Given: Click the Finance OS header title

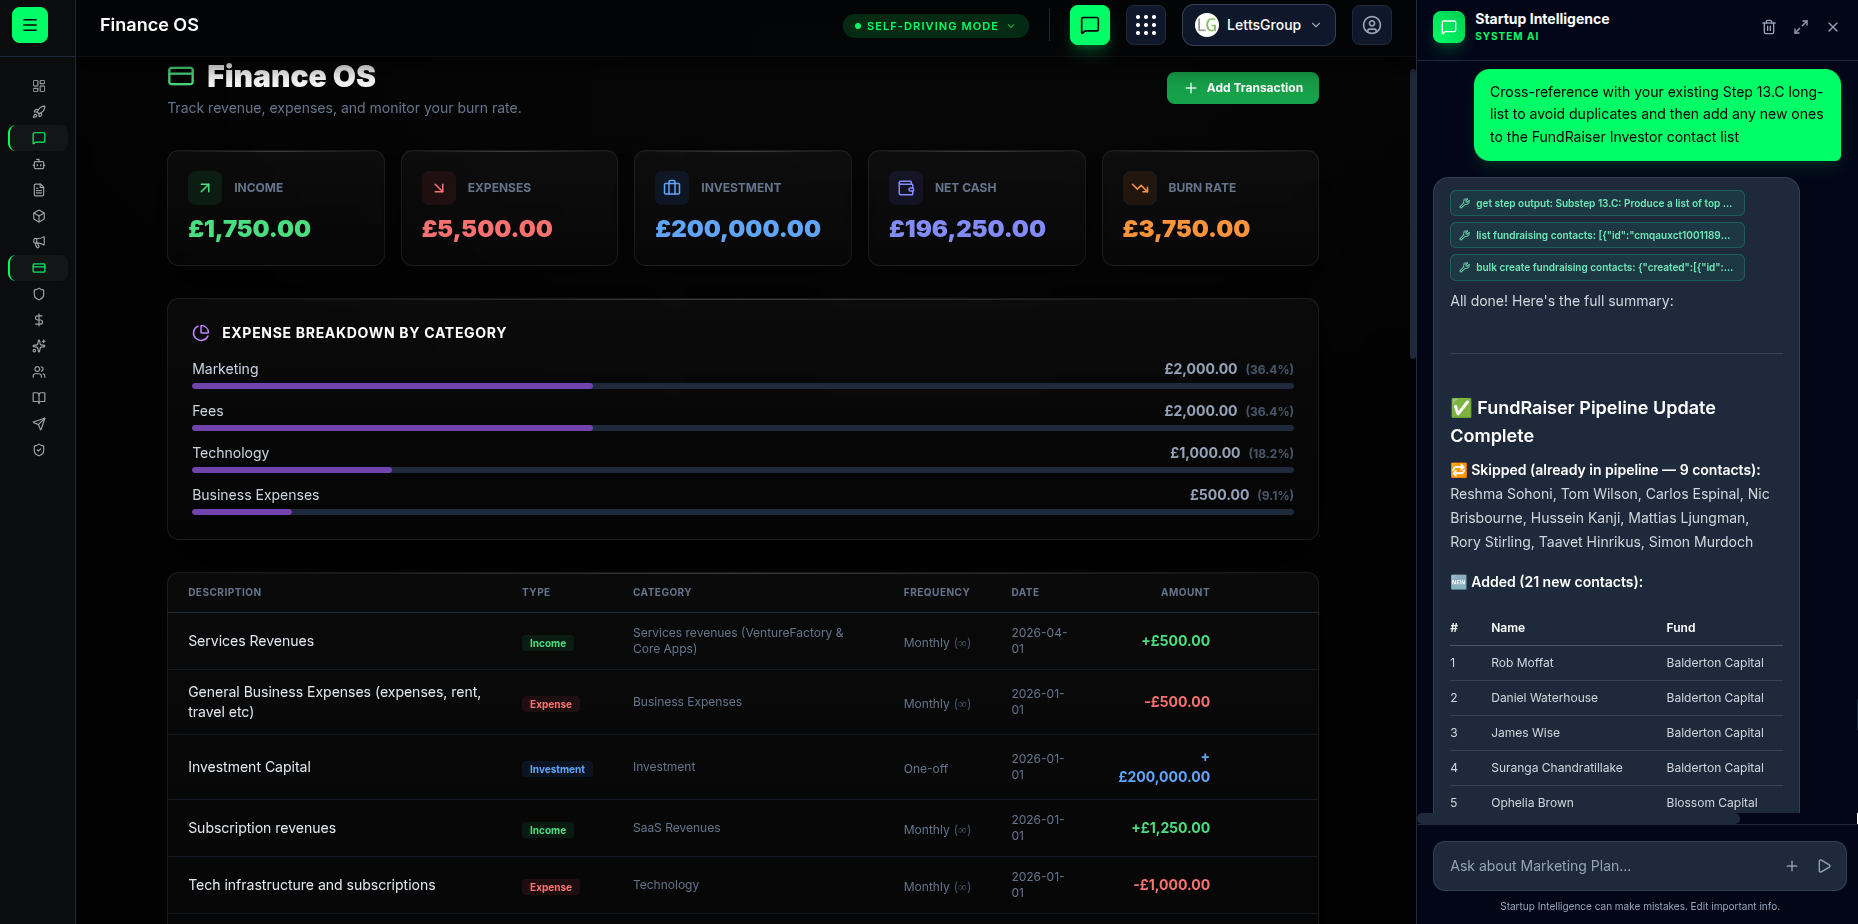Looking at the screenshot, I should tap(149, 25).
